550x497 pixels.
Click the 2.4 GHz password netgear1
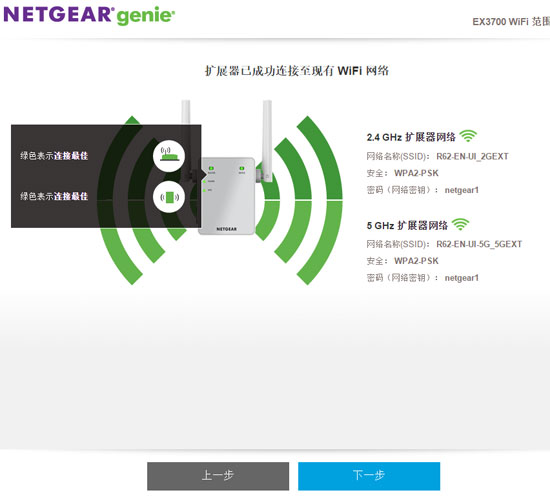click(x=462, y=190)
